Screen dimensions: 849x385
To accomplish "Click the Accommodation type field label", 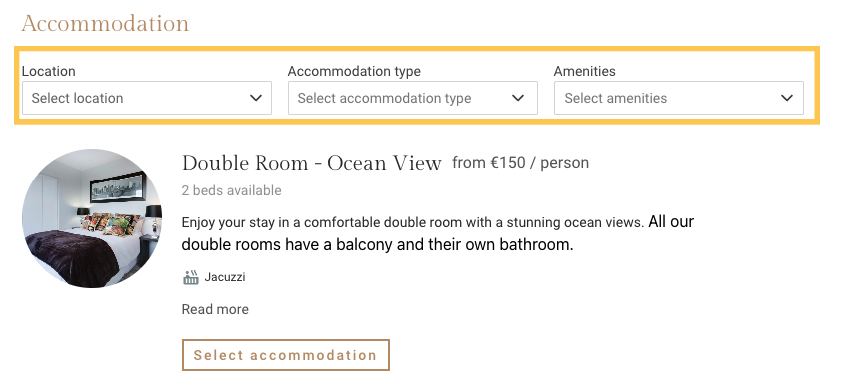I will pos(354,71).
